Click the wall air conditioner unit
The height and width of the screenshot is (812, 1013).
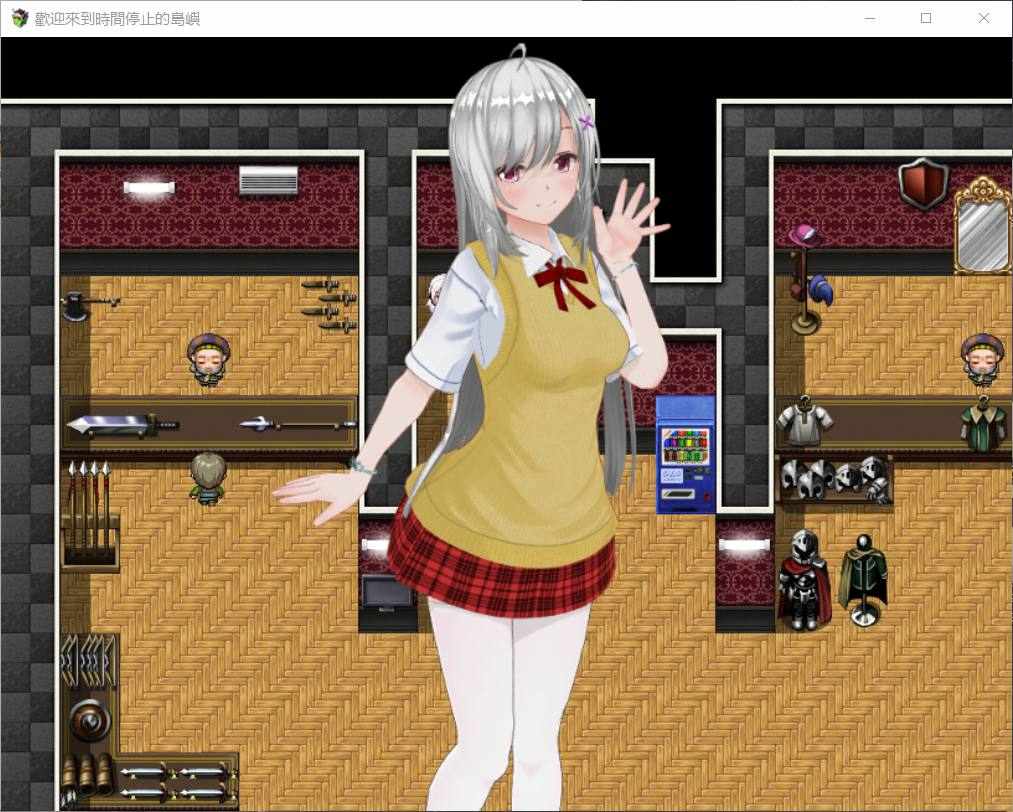[x=268, y=180]
